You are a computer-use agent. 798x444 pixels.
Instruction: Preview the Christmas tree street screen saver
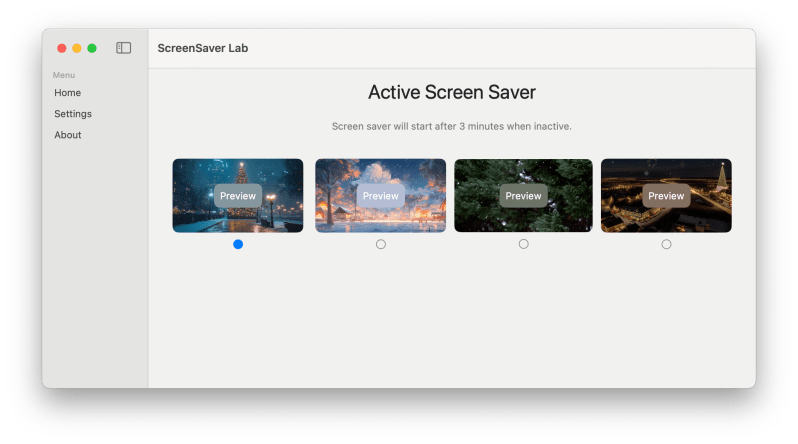tap(238, 196)
